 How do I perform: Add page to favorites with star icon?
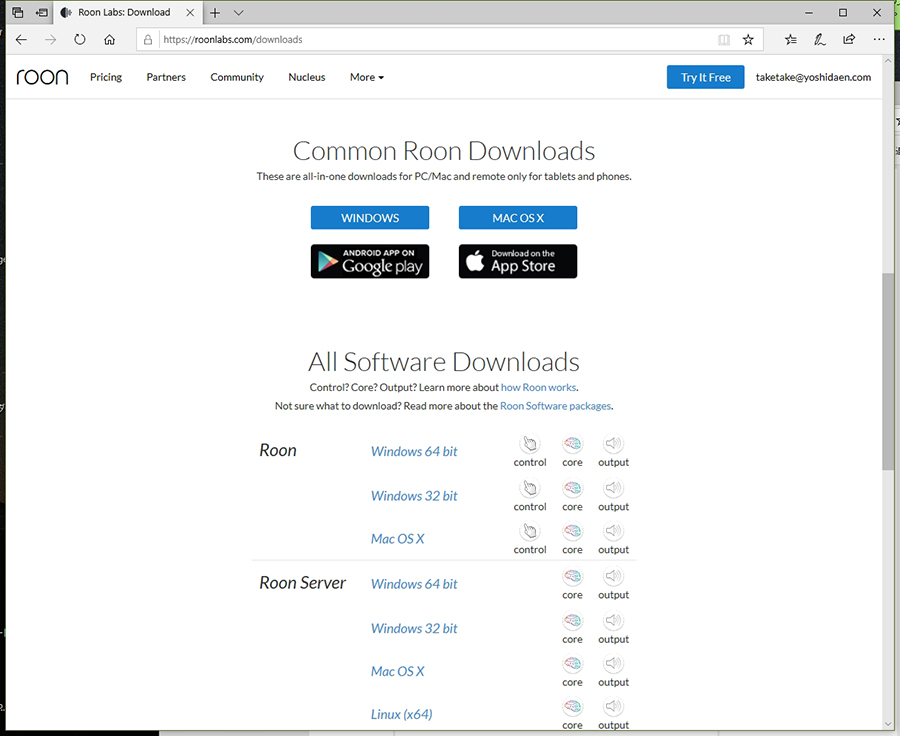pyautogui.click(x=748, y=40)
